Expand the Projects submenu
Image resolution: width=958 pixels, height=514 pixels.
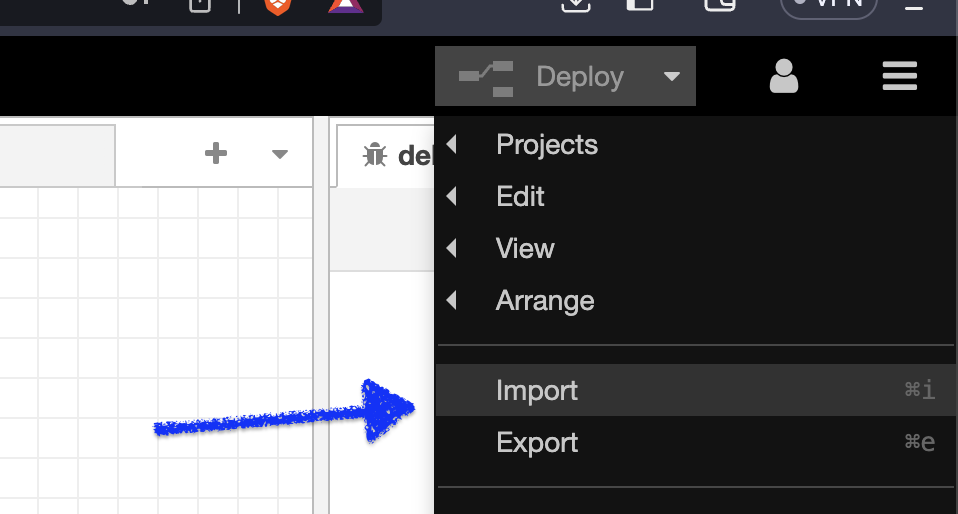tap(546, 145)
